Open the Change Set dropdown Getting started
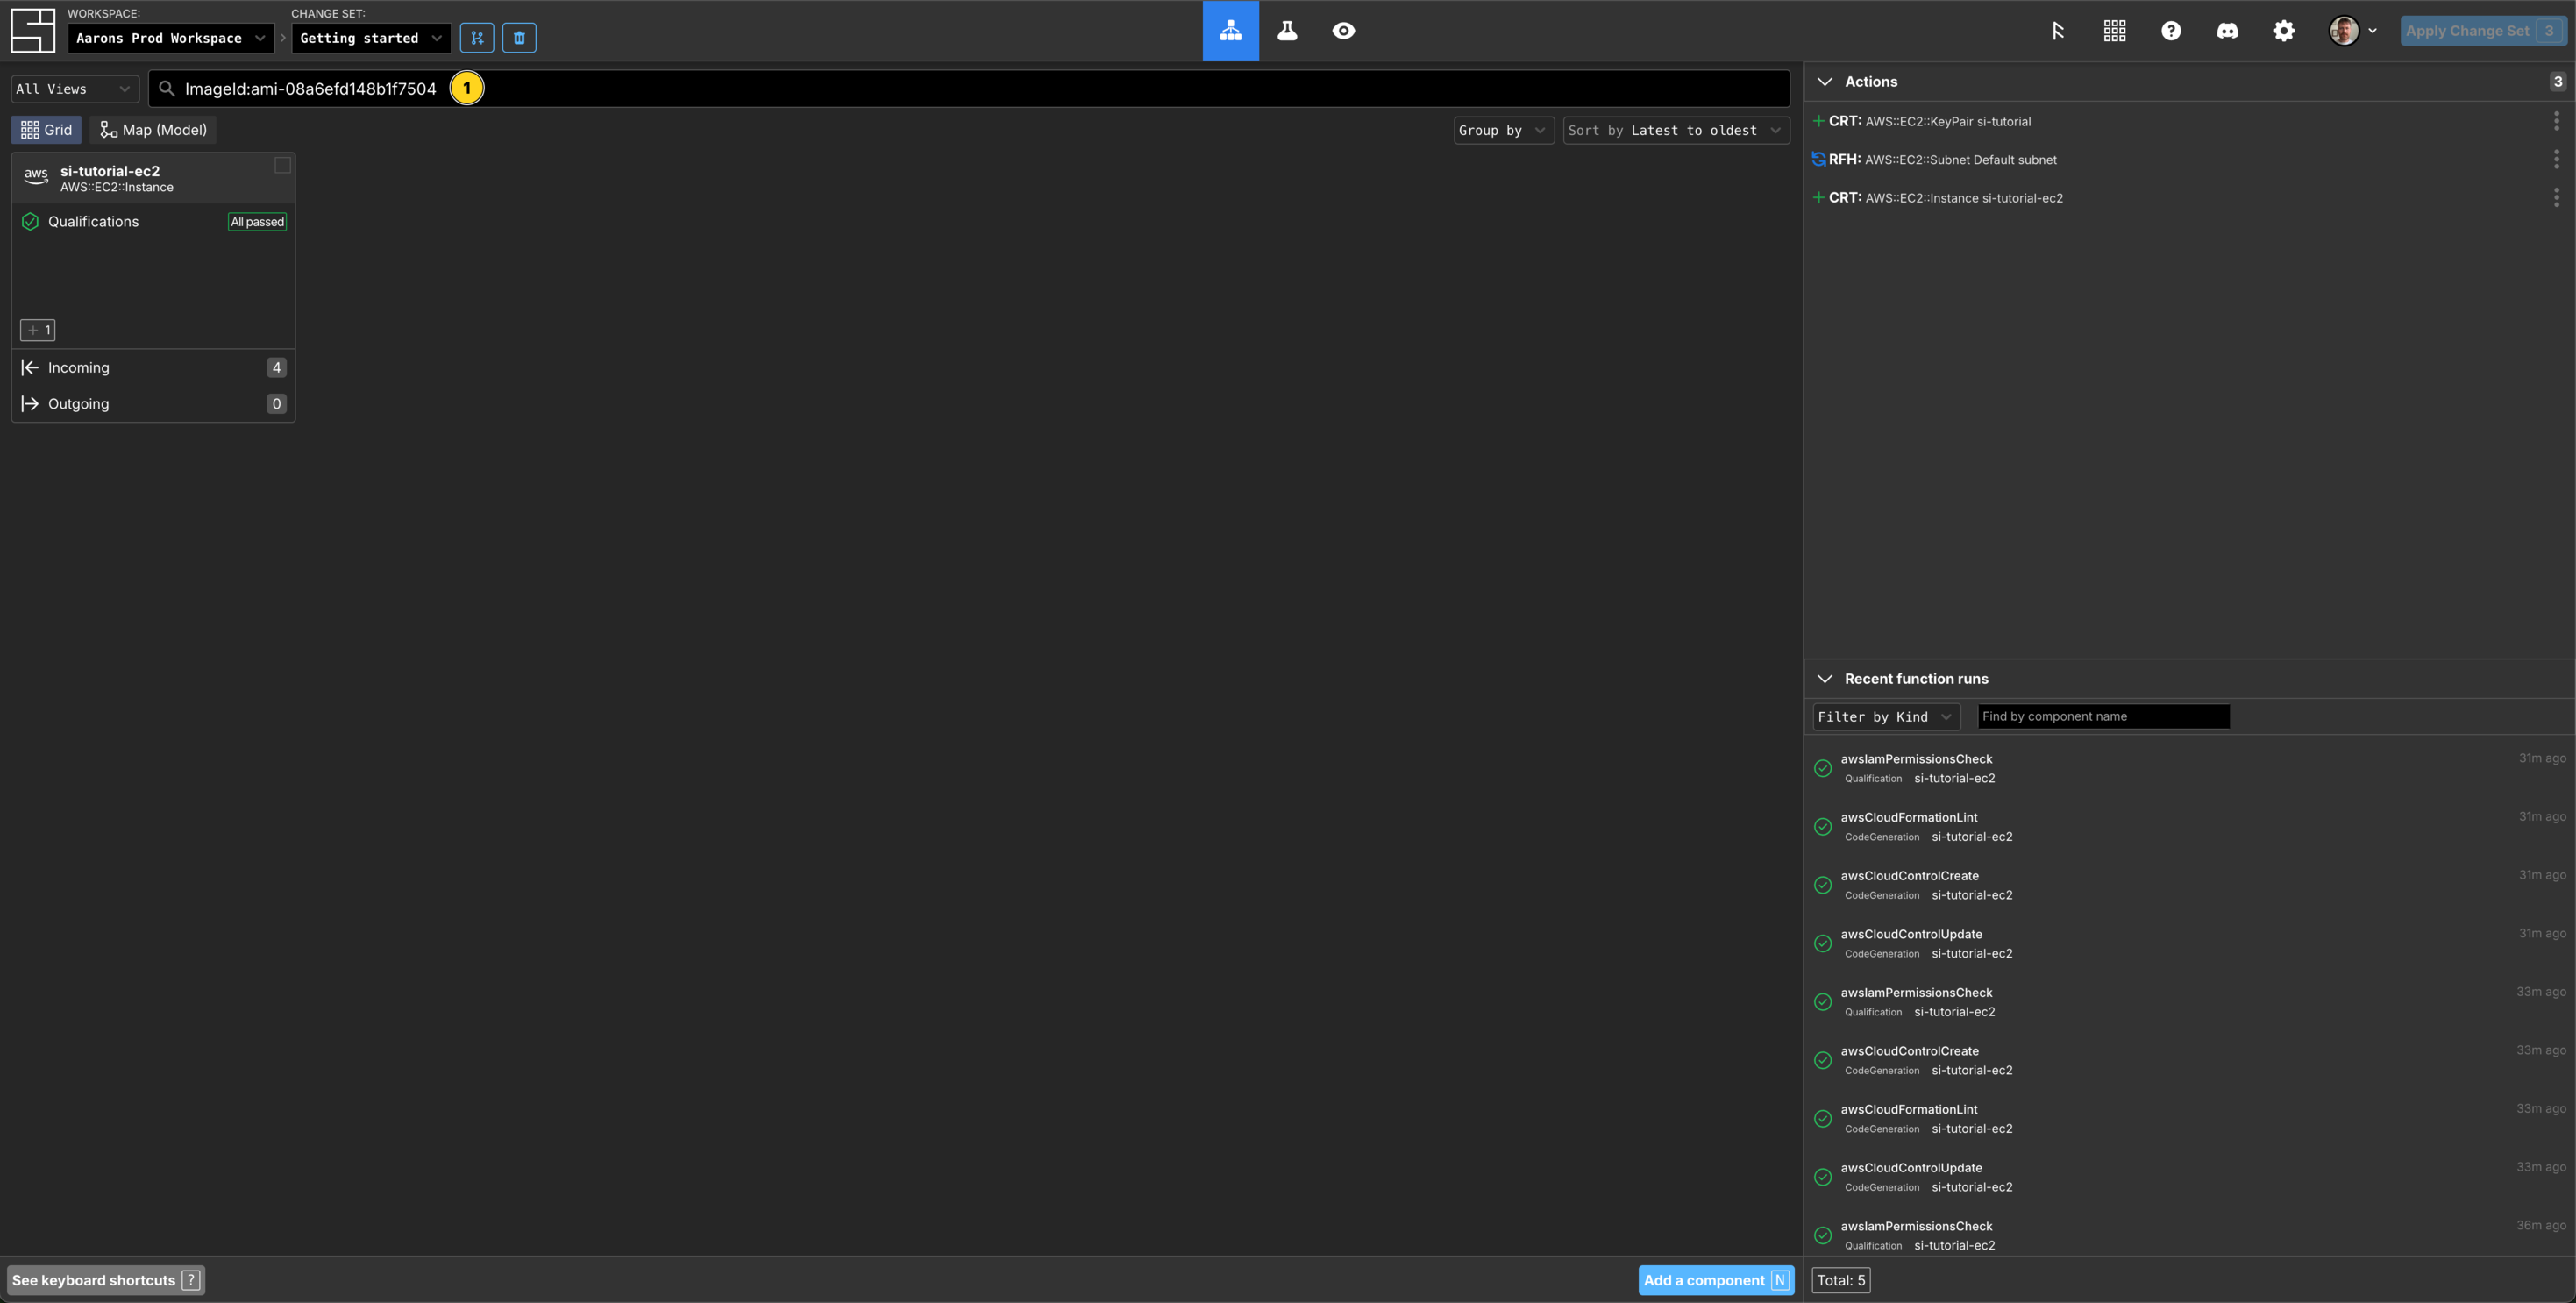 pyautogui.click(x=371, y=38)
